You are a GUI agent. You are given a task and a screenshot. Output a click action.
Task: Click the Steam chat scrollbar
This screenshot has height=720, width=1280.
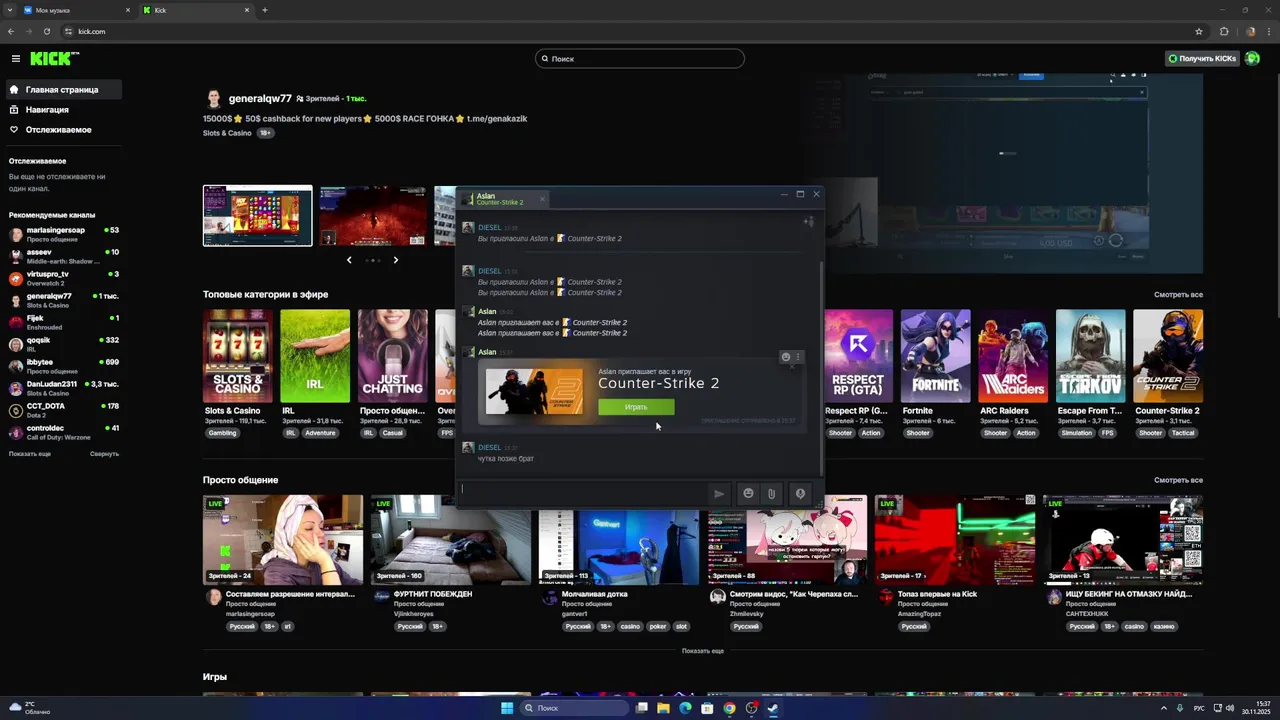tap(822, 370)
